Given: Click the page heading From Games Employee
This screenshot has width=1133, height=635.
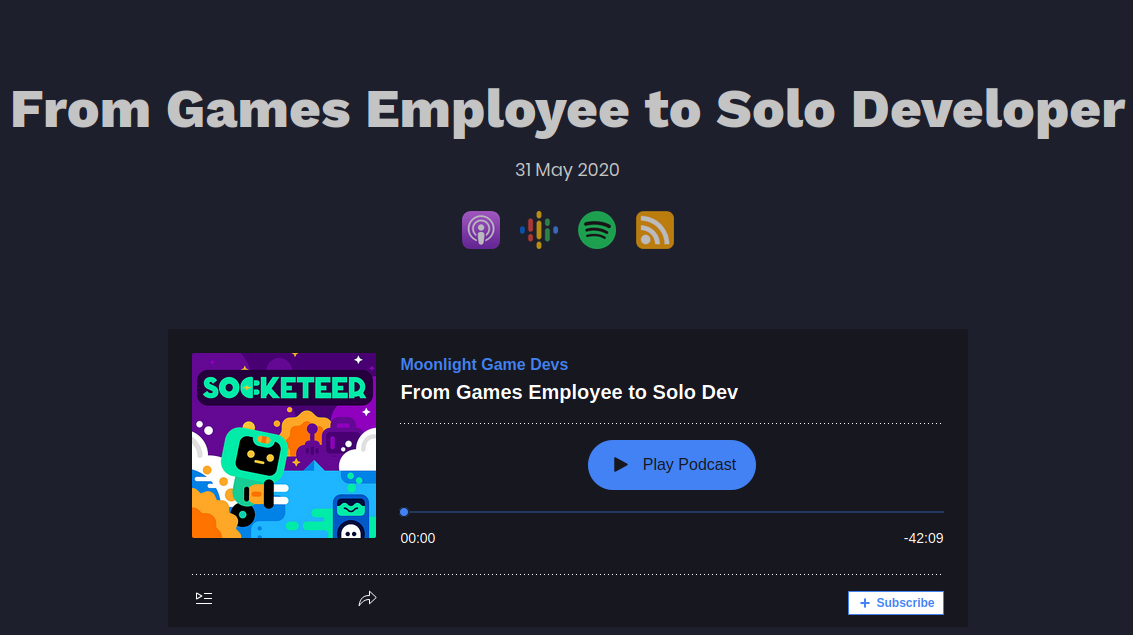Looking at the screenshot, I should click(566, 109).
